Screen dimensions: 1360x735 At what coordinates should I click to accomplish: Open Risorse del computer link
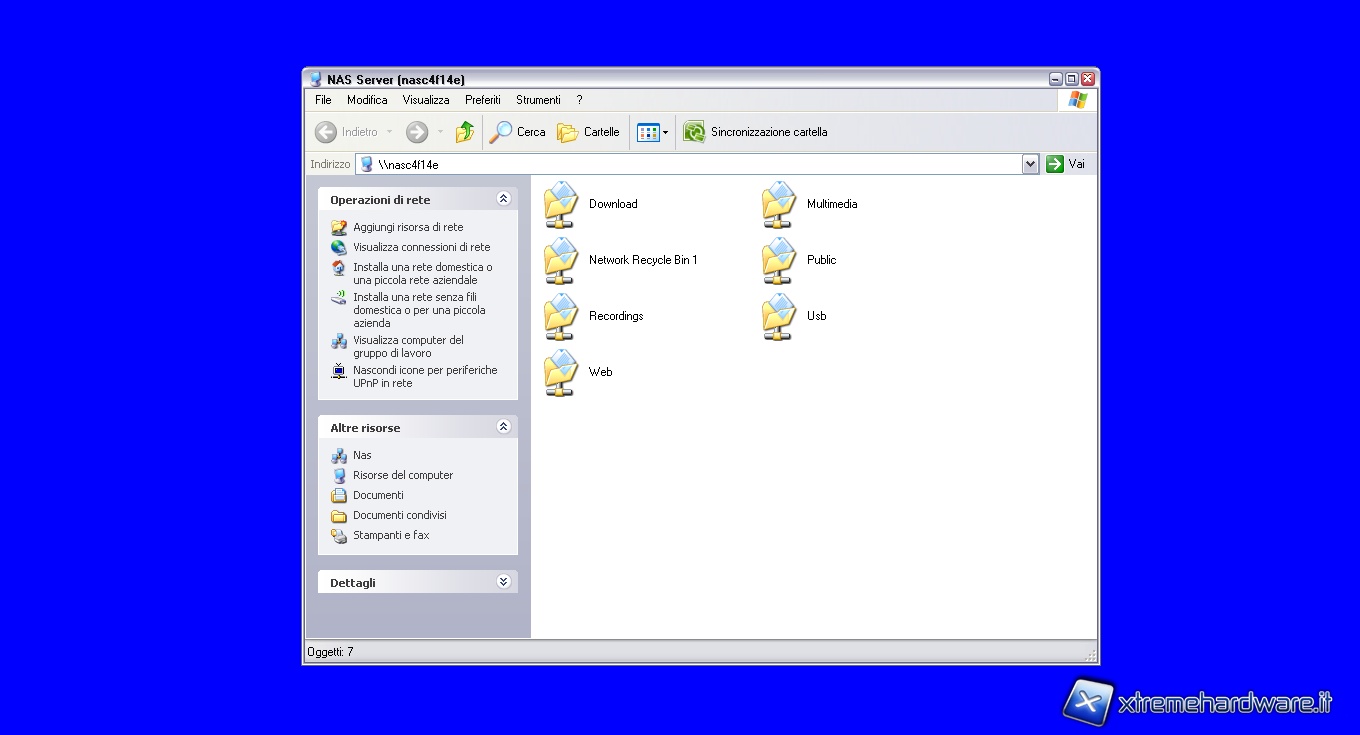(403, 475)
